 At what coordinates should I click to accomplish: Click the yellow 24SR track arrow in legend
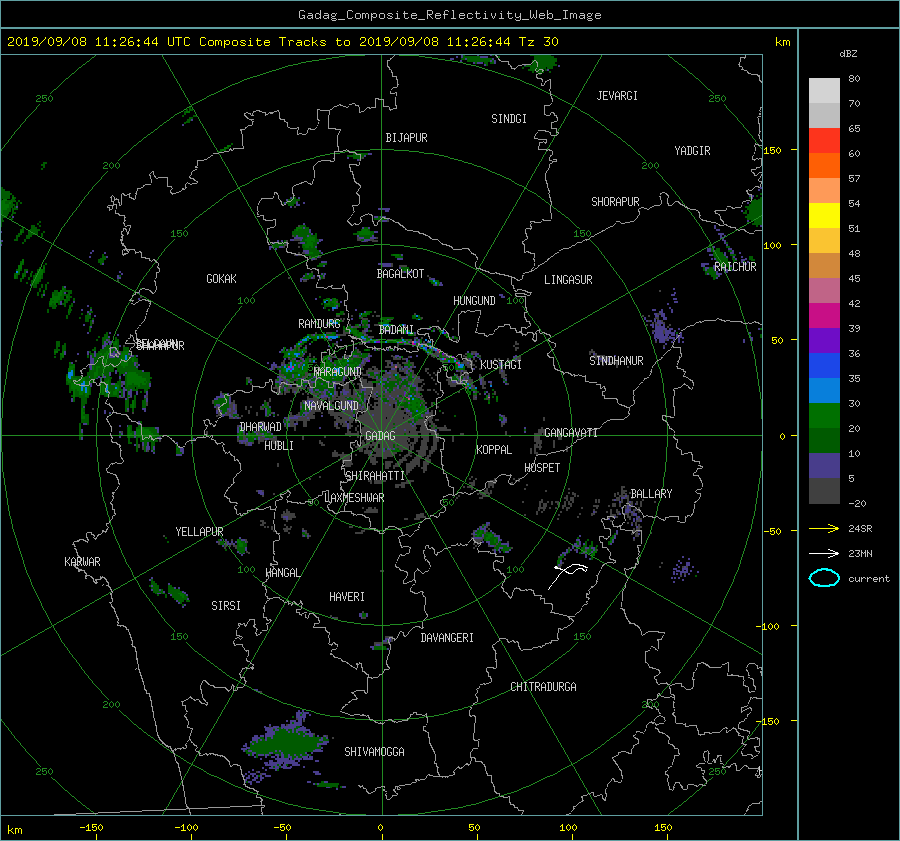point(824,528)
